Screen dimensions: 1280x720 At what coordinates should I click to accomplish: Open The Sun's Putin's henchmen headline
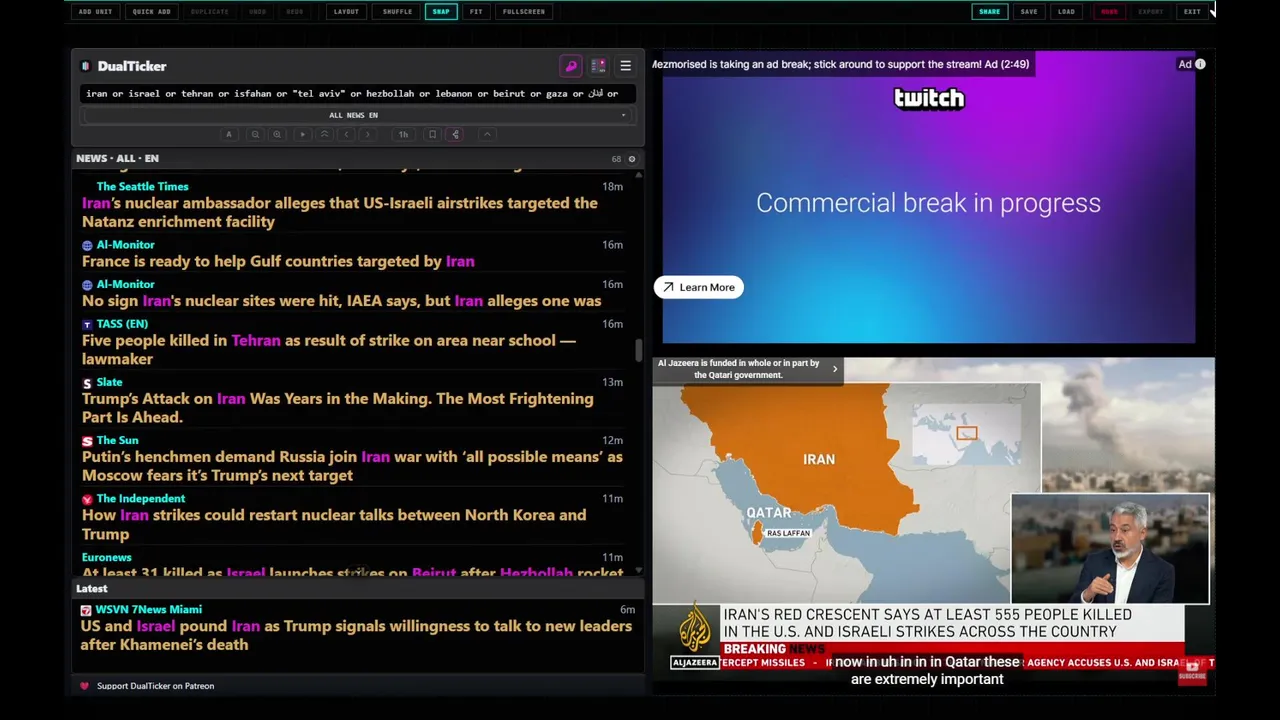[x=352, y=466]
